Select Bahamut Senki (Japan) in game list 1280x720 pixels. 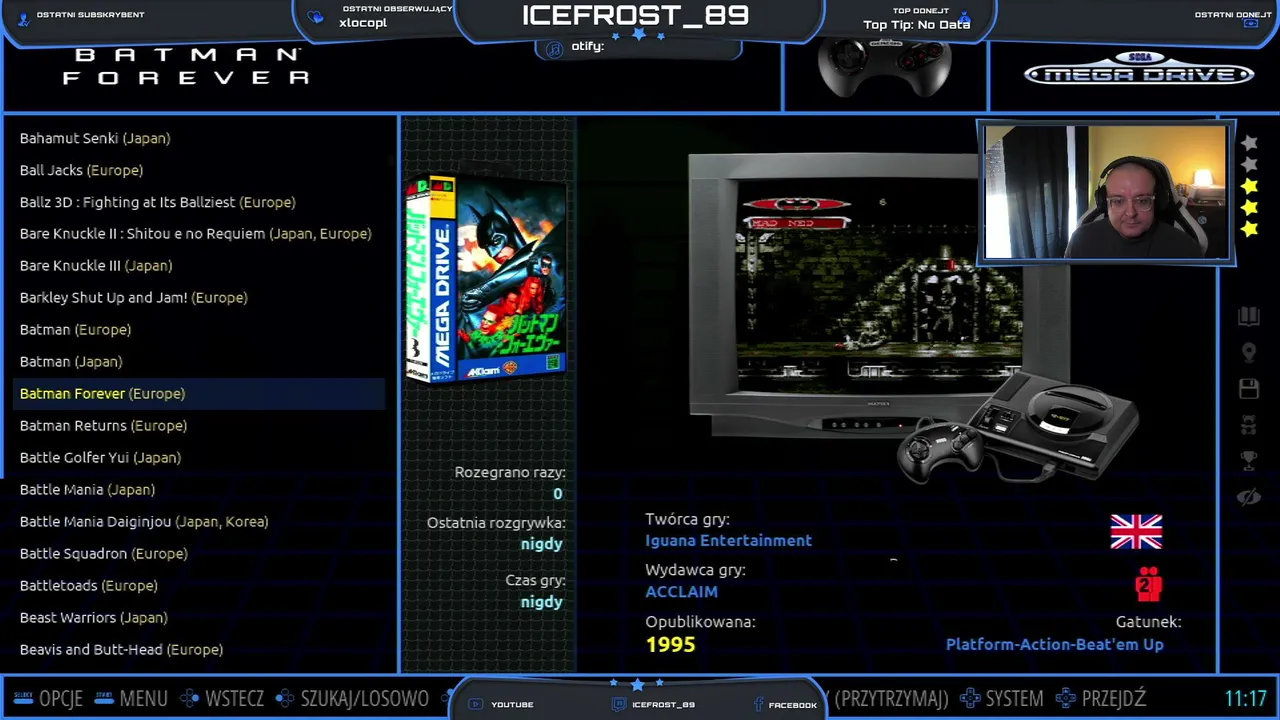click(95, 138)
